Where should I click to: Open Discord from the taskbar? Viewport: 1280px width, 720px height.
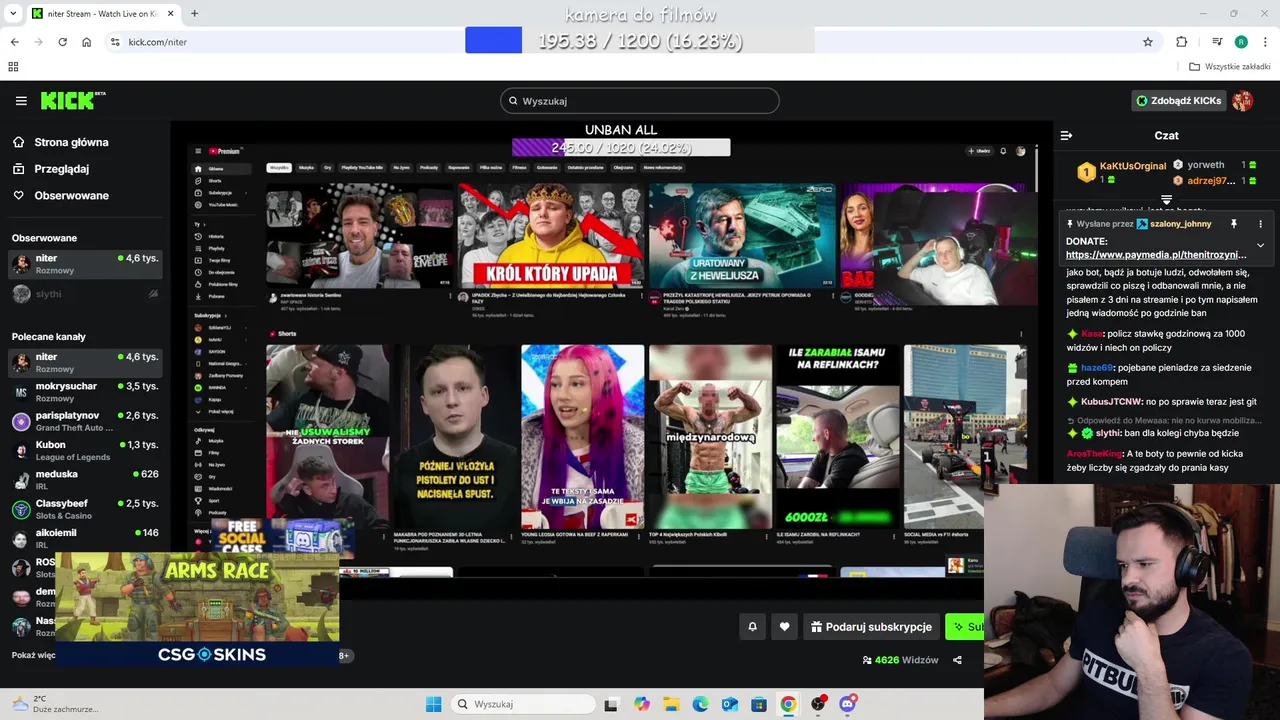pos(848,704)
